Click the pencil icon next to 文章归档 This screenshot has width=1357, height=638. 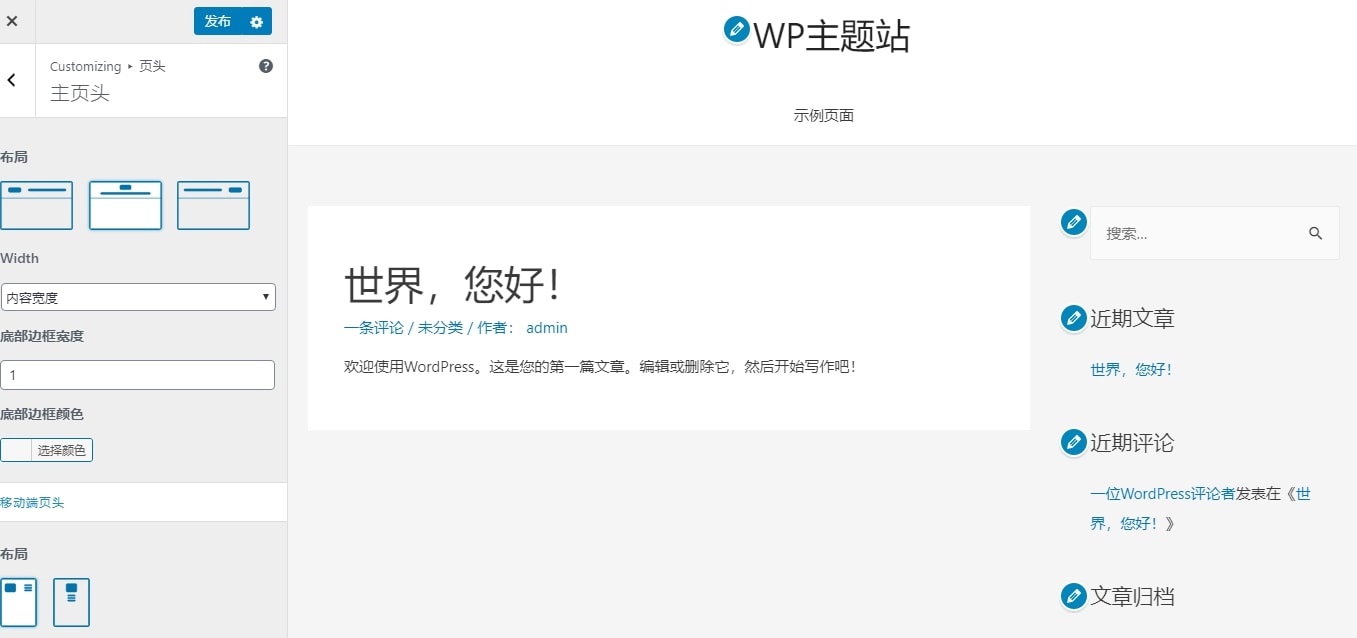click(x=1073, y=595)
